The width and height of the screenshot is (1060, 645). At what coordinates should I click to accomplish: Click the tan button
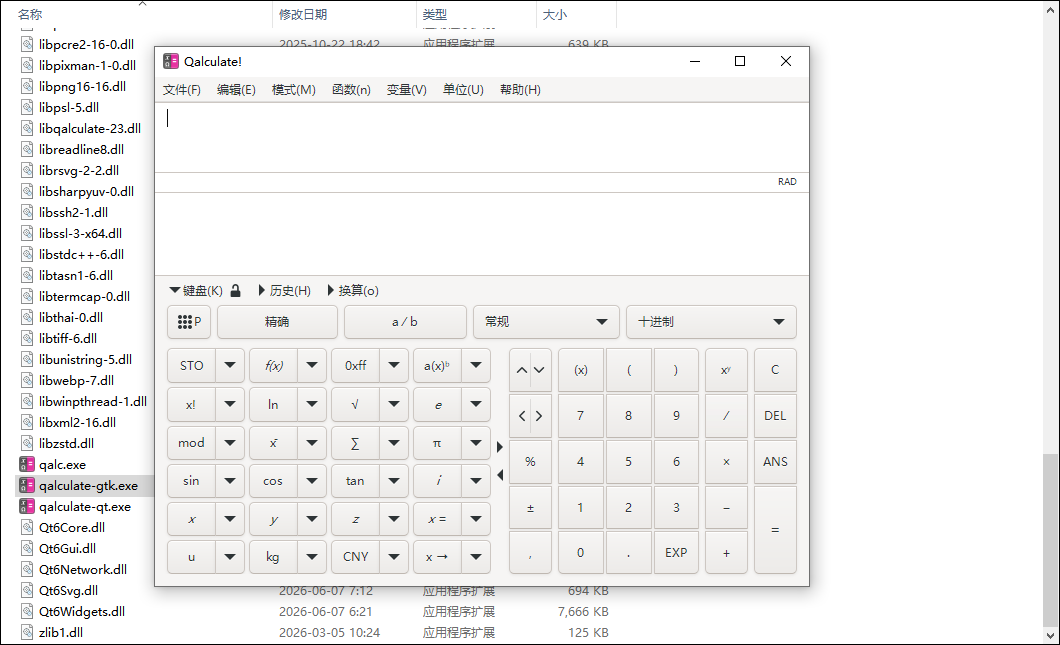point(356,481)
